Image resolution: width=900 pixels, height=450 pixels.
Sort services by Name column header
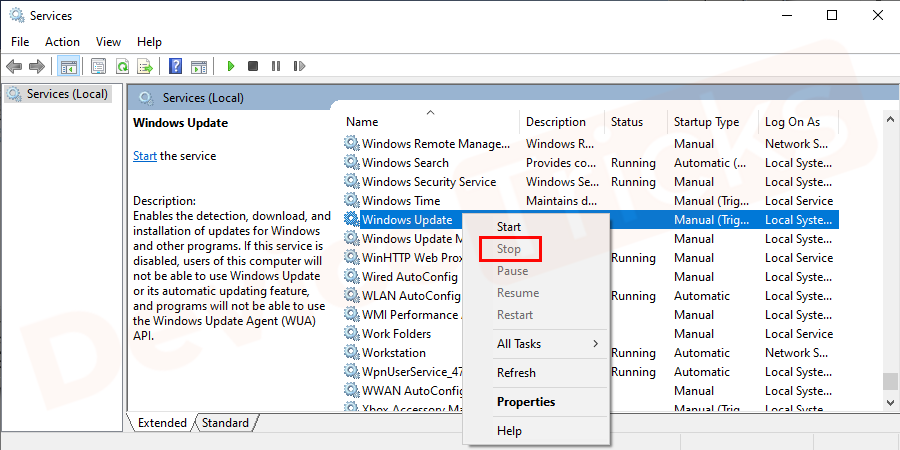tap(362, 122)
